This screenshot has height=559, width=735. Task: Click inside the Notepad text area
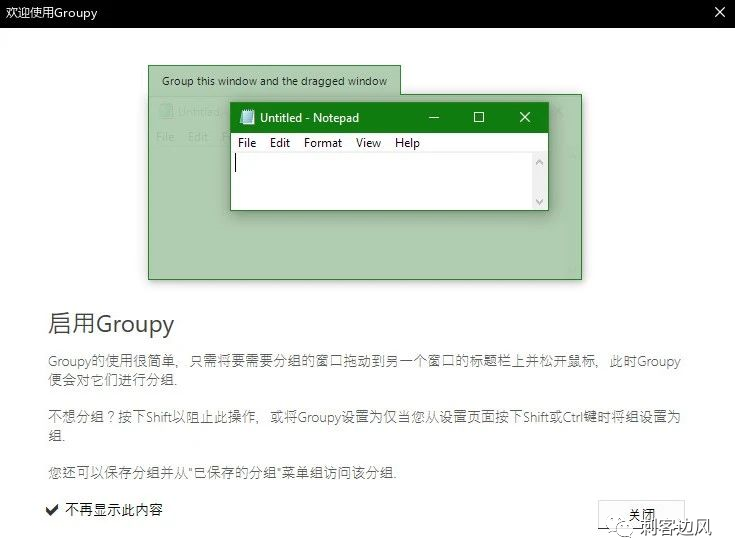point(383,181)
